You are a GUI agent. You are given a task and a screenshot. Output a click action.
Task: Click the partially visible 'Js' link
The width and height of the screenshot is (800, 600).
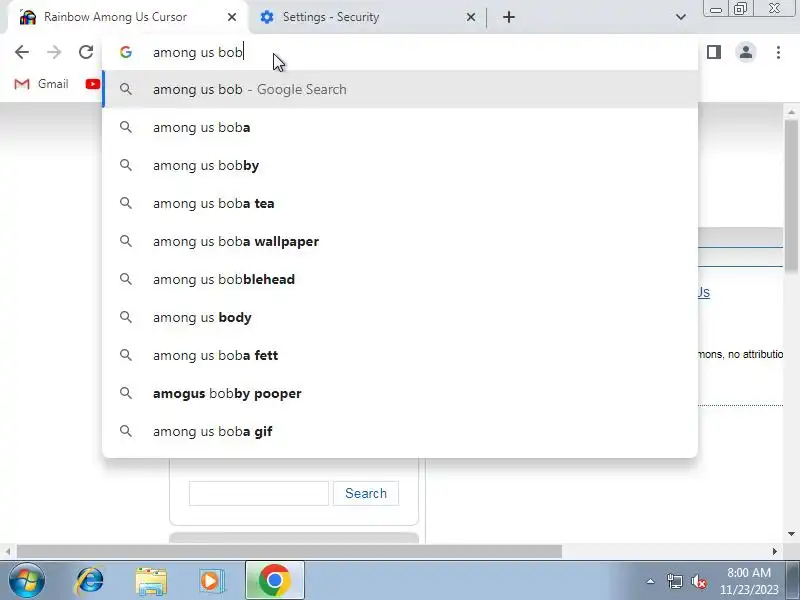click(x=704, y=292)
